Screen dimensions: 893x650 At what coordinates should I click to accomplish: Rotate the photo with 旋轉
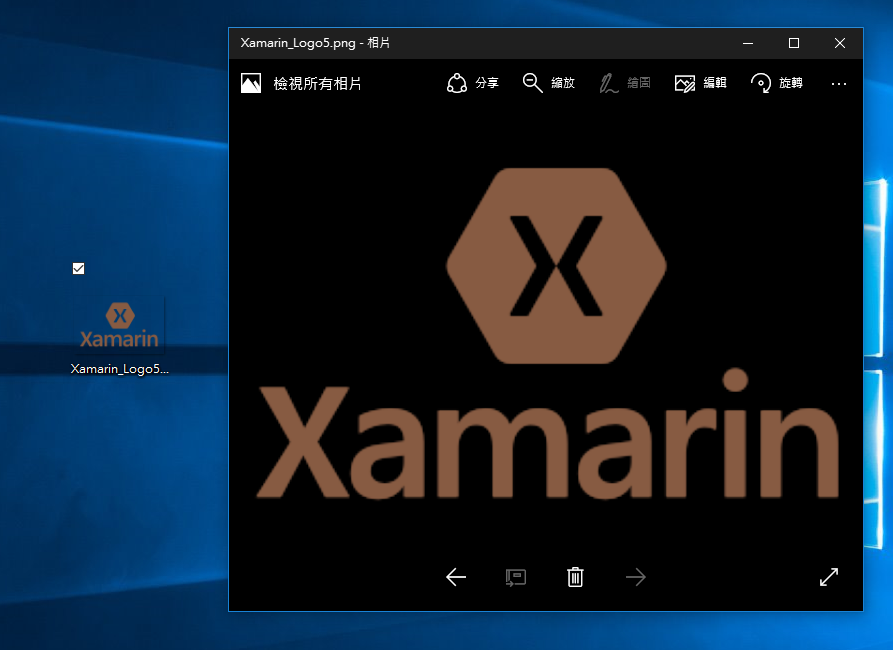(x=776, y=83)
